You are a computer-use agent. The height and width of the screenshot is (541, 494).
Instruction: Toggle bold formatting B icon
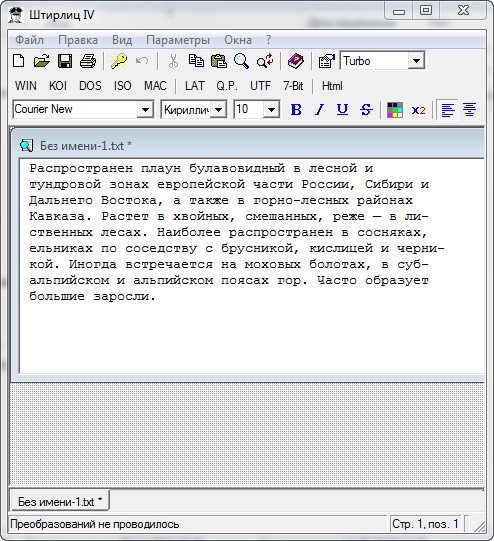tap(296, 110)
